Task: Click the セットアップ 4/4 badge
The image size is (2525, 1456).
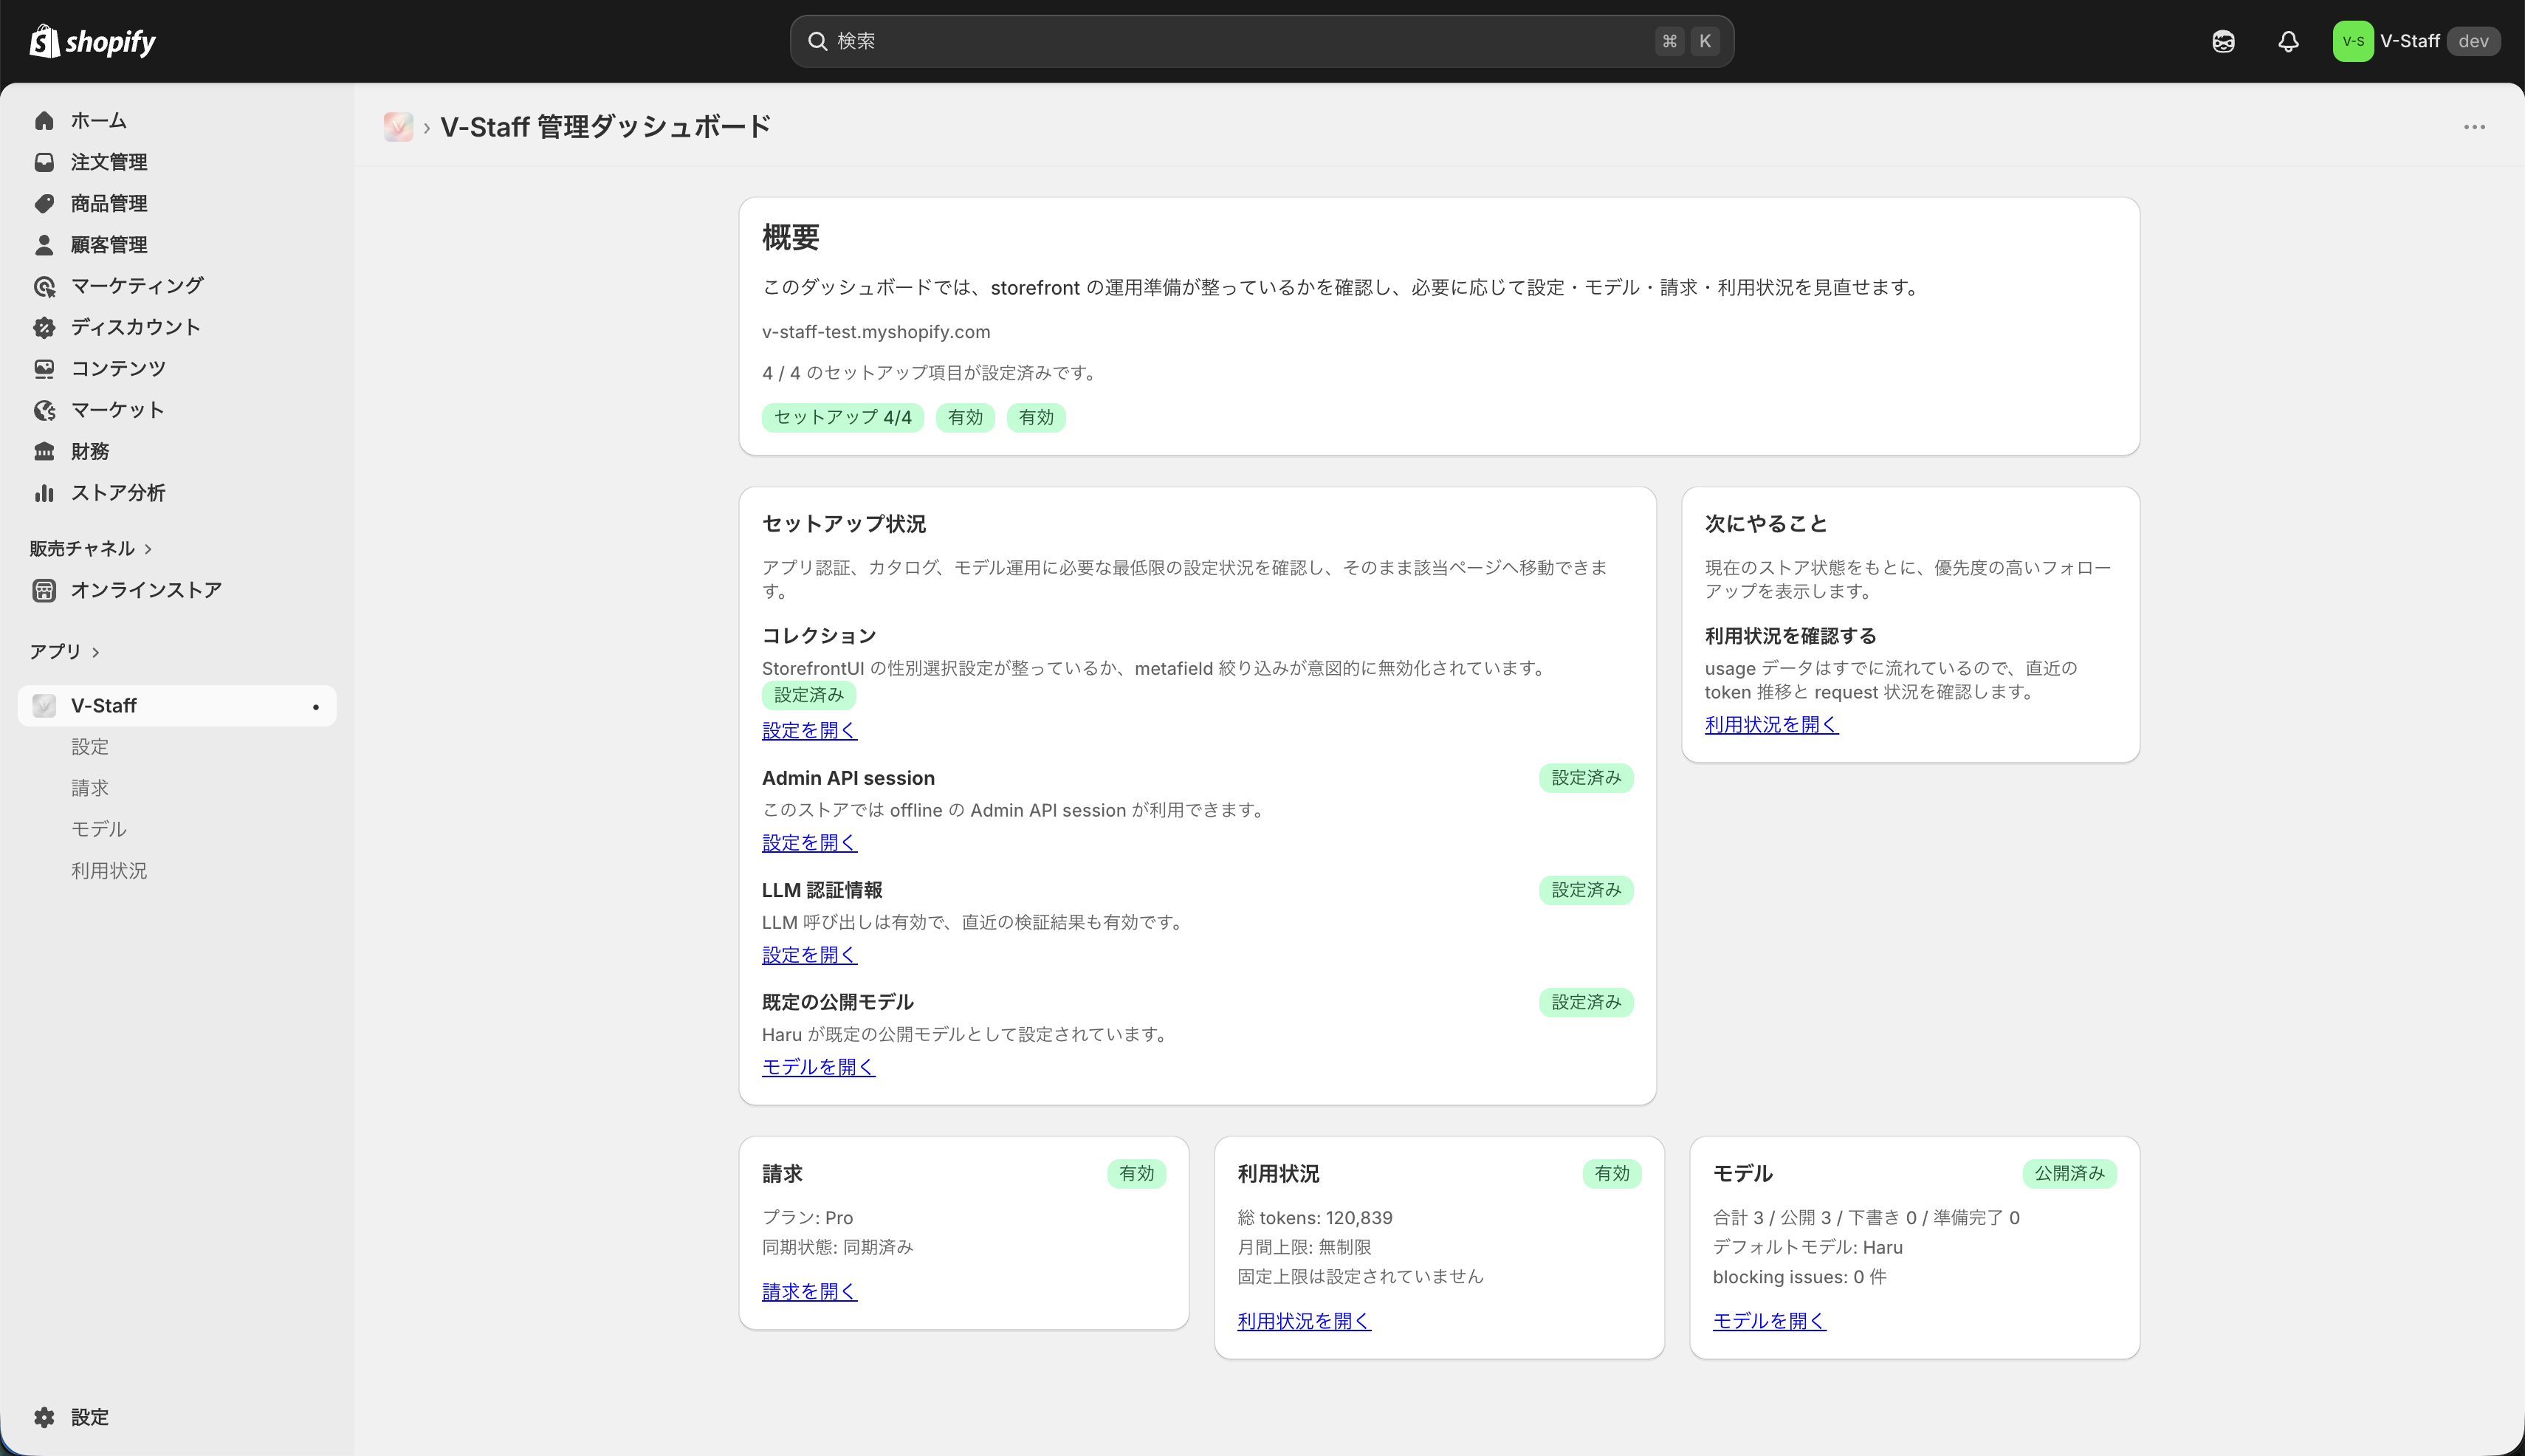Action: [842, 417]
